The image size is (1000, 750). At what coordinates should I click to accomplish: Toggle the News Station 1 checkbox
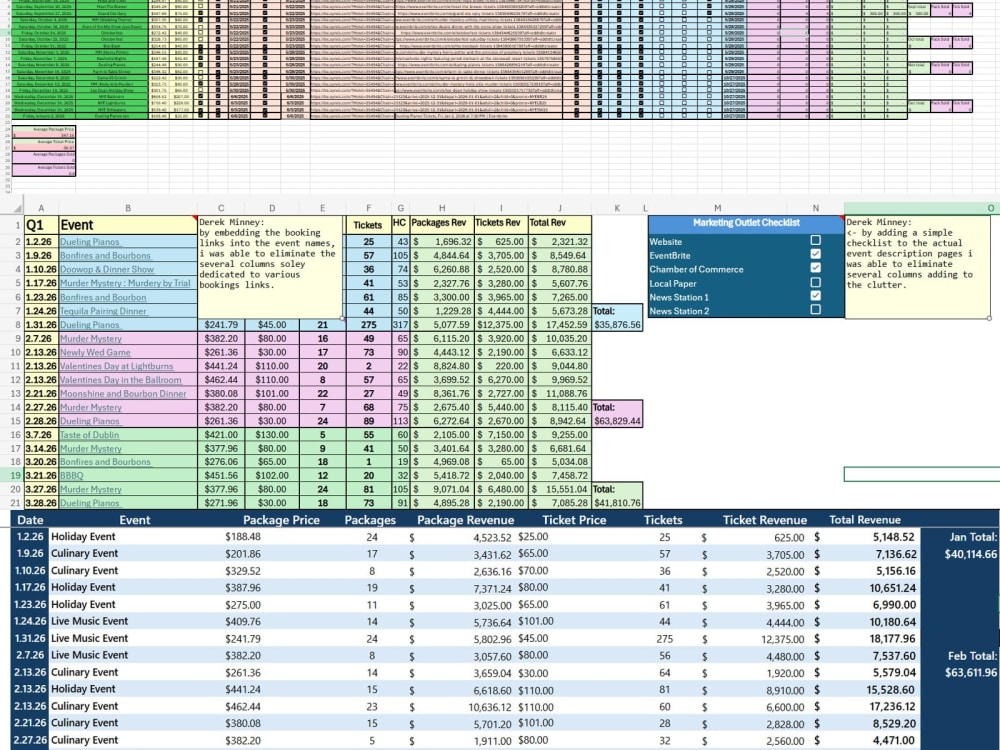[815, 297]
